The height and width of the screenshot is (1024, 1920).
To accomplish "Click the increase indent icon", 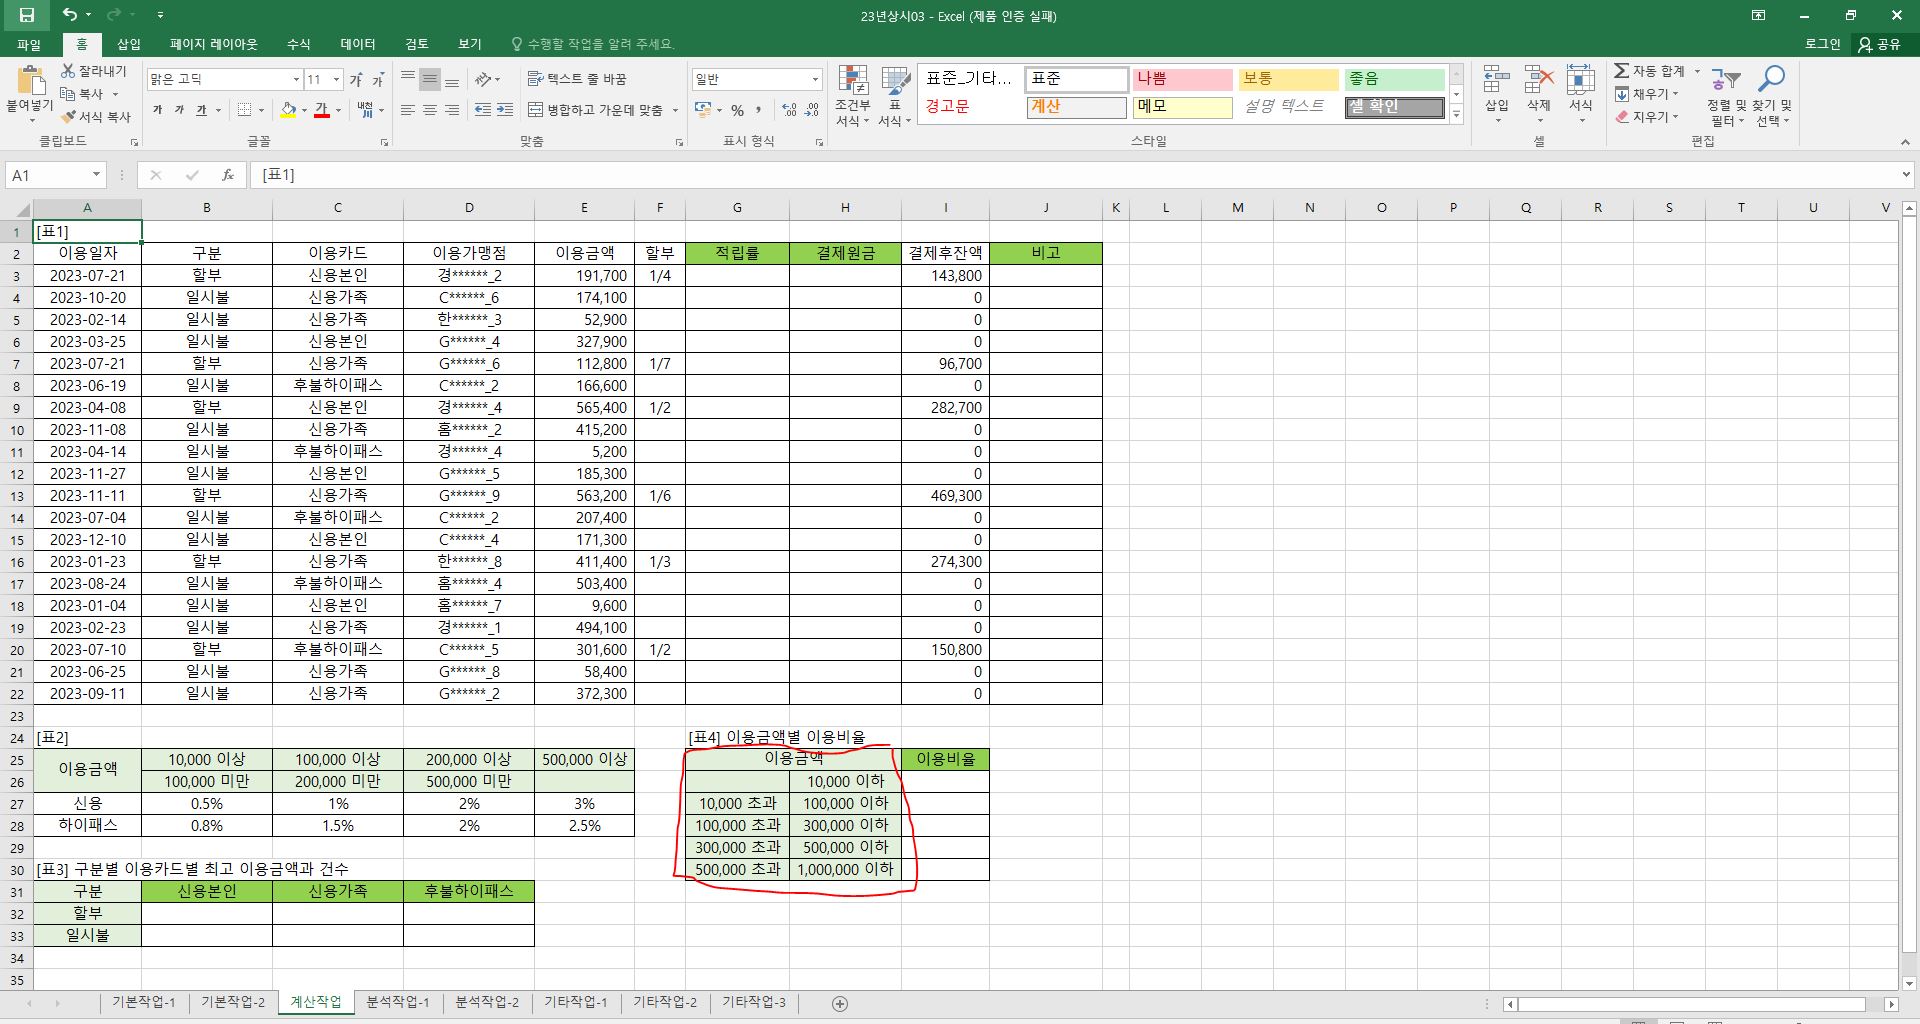I will pyautogui.click(x=505, y=110).
